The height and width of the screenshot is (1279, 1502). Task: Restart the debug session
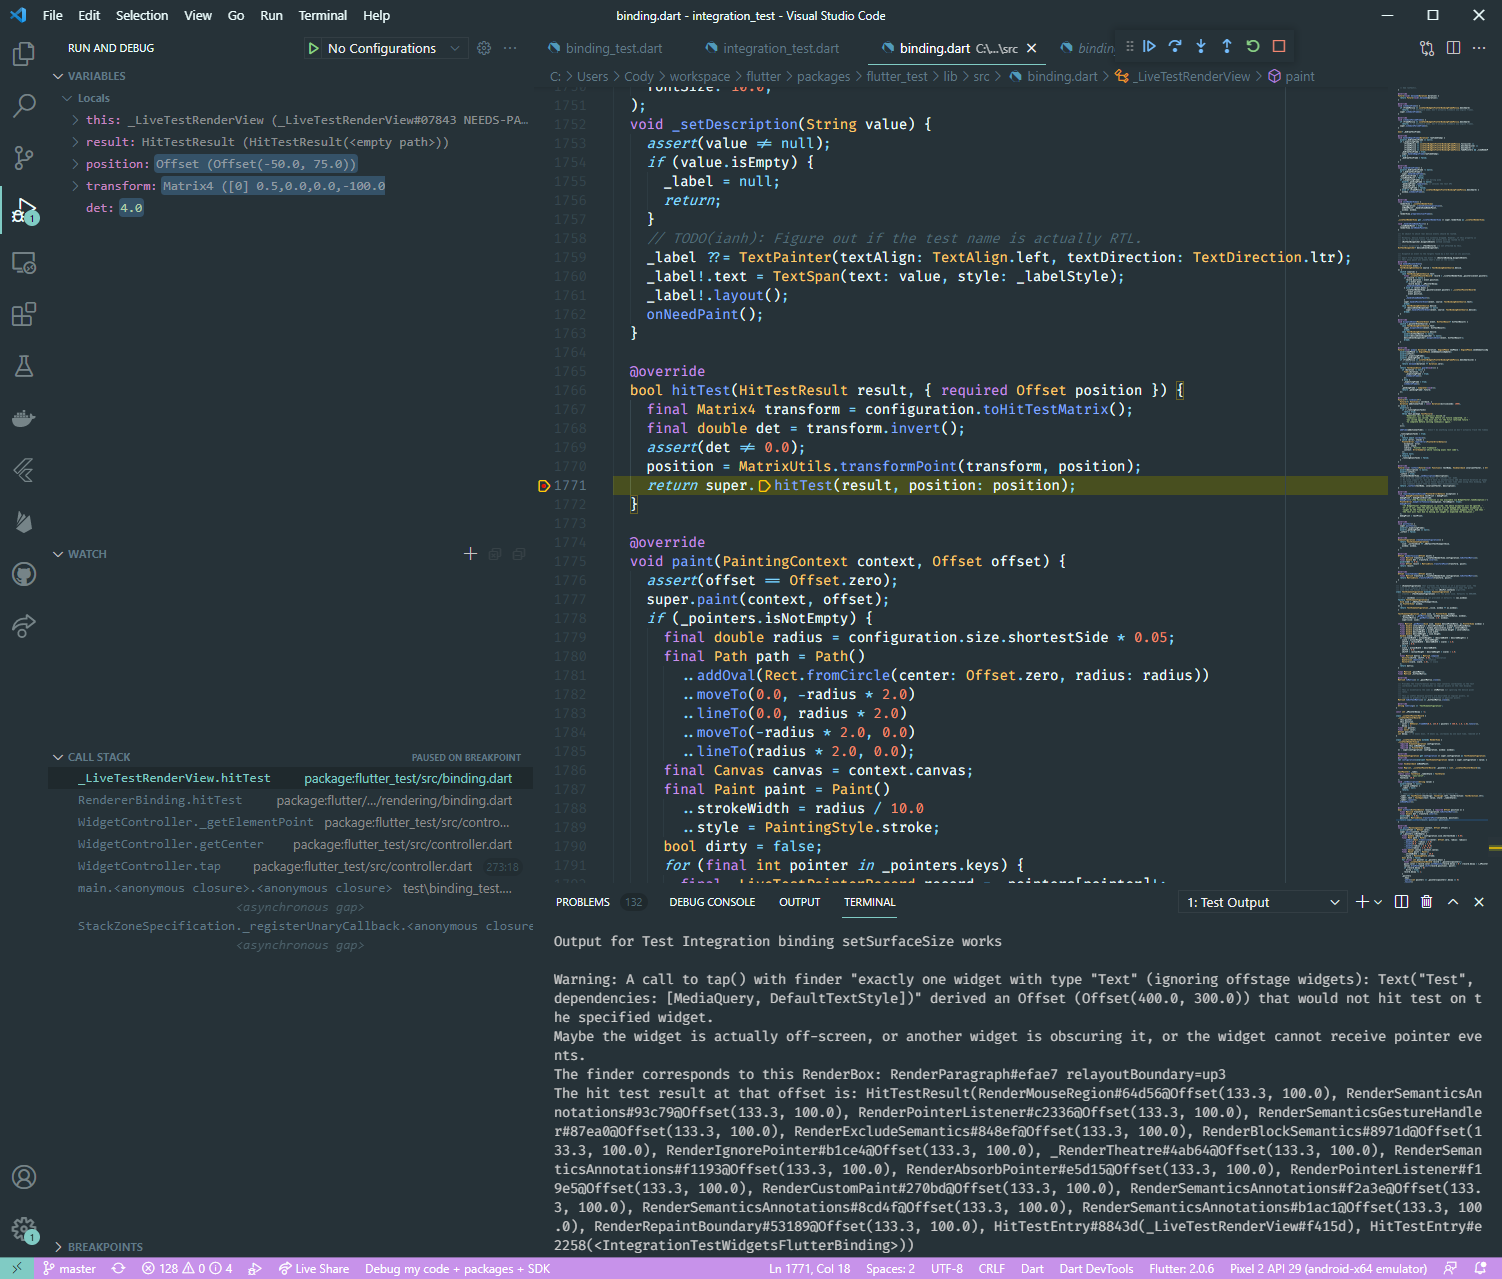(x=1253, y=46)
